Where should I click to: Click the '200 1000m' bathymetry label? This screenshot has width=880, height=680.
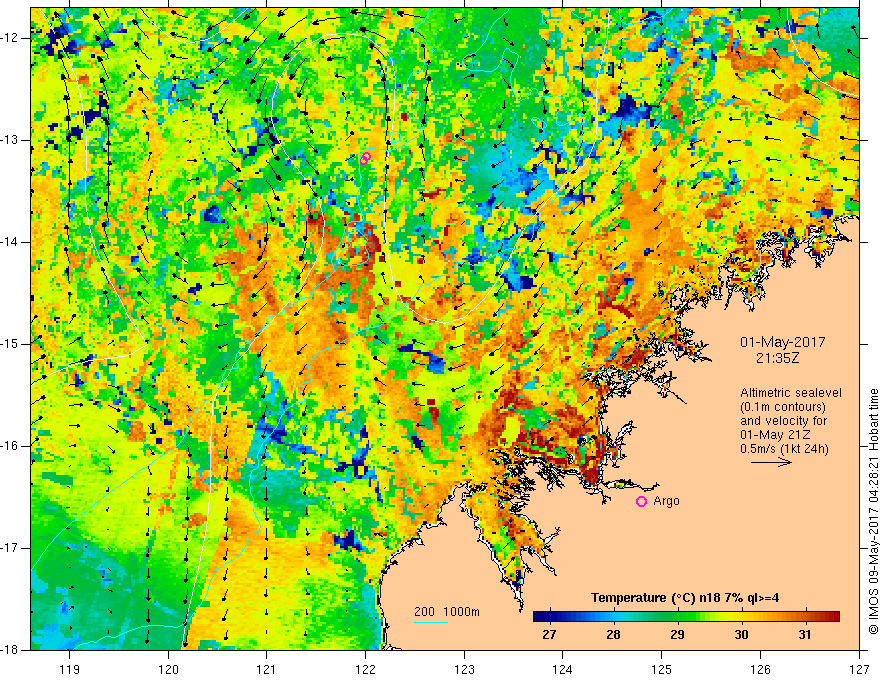tap(447, 612)
